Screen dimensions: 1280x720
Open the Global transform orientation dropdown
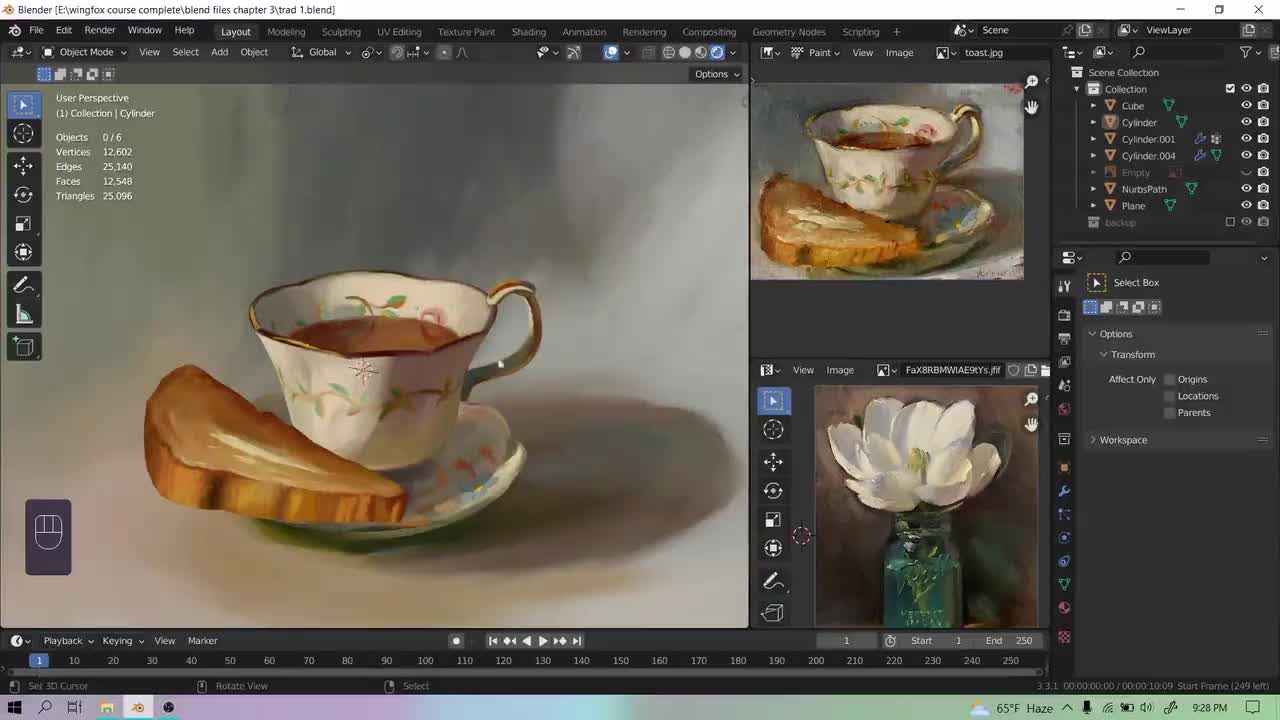point(322,52)
